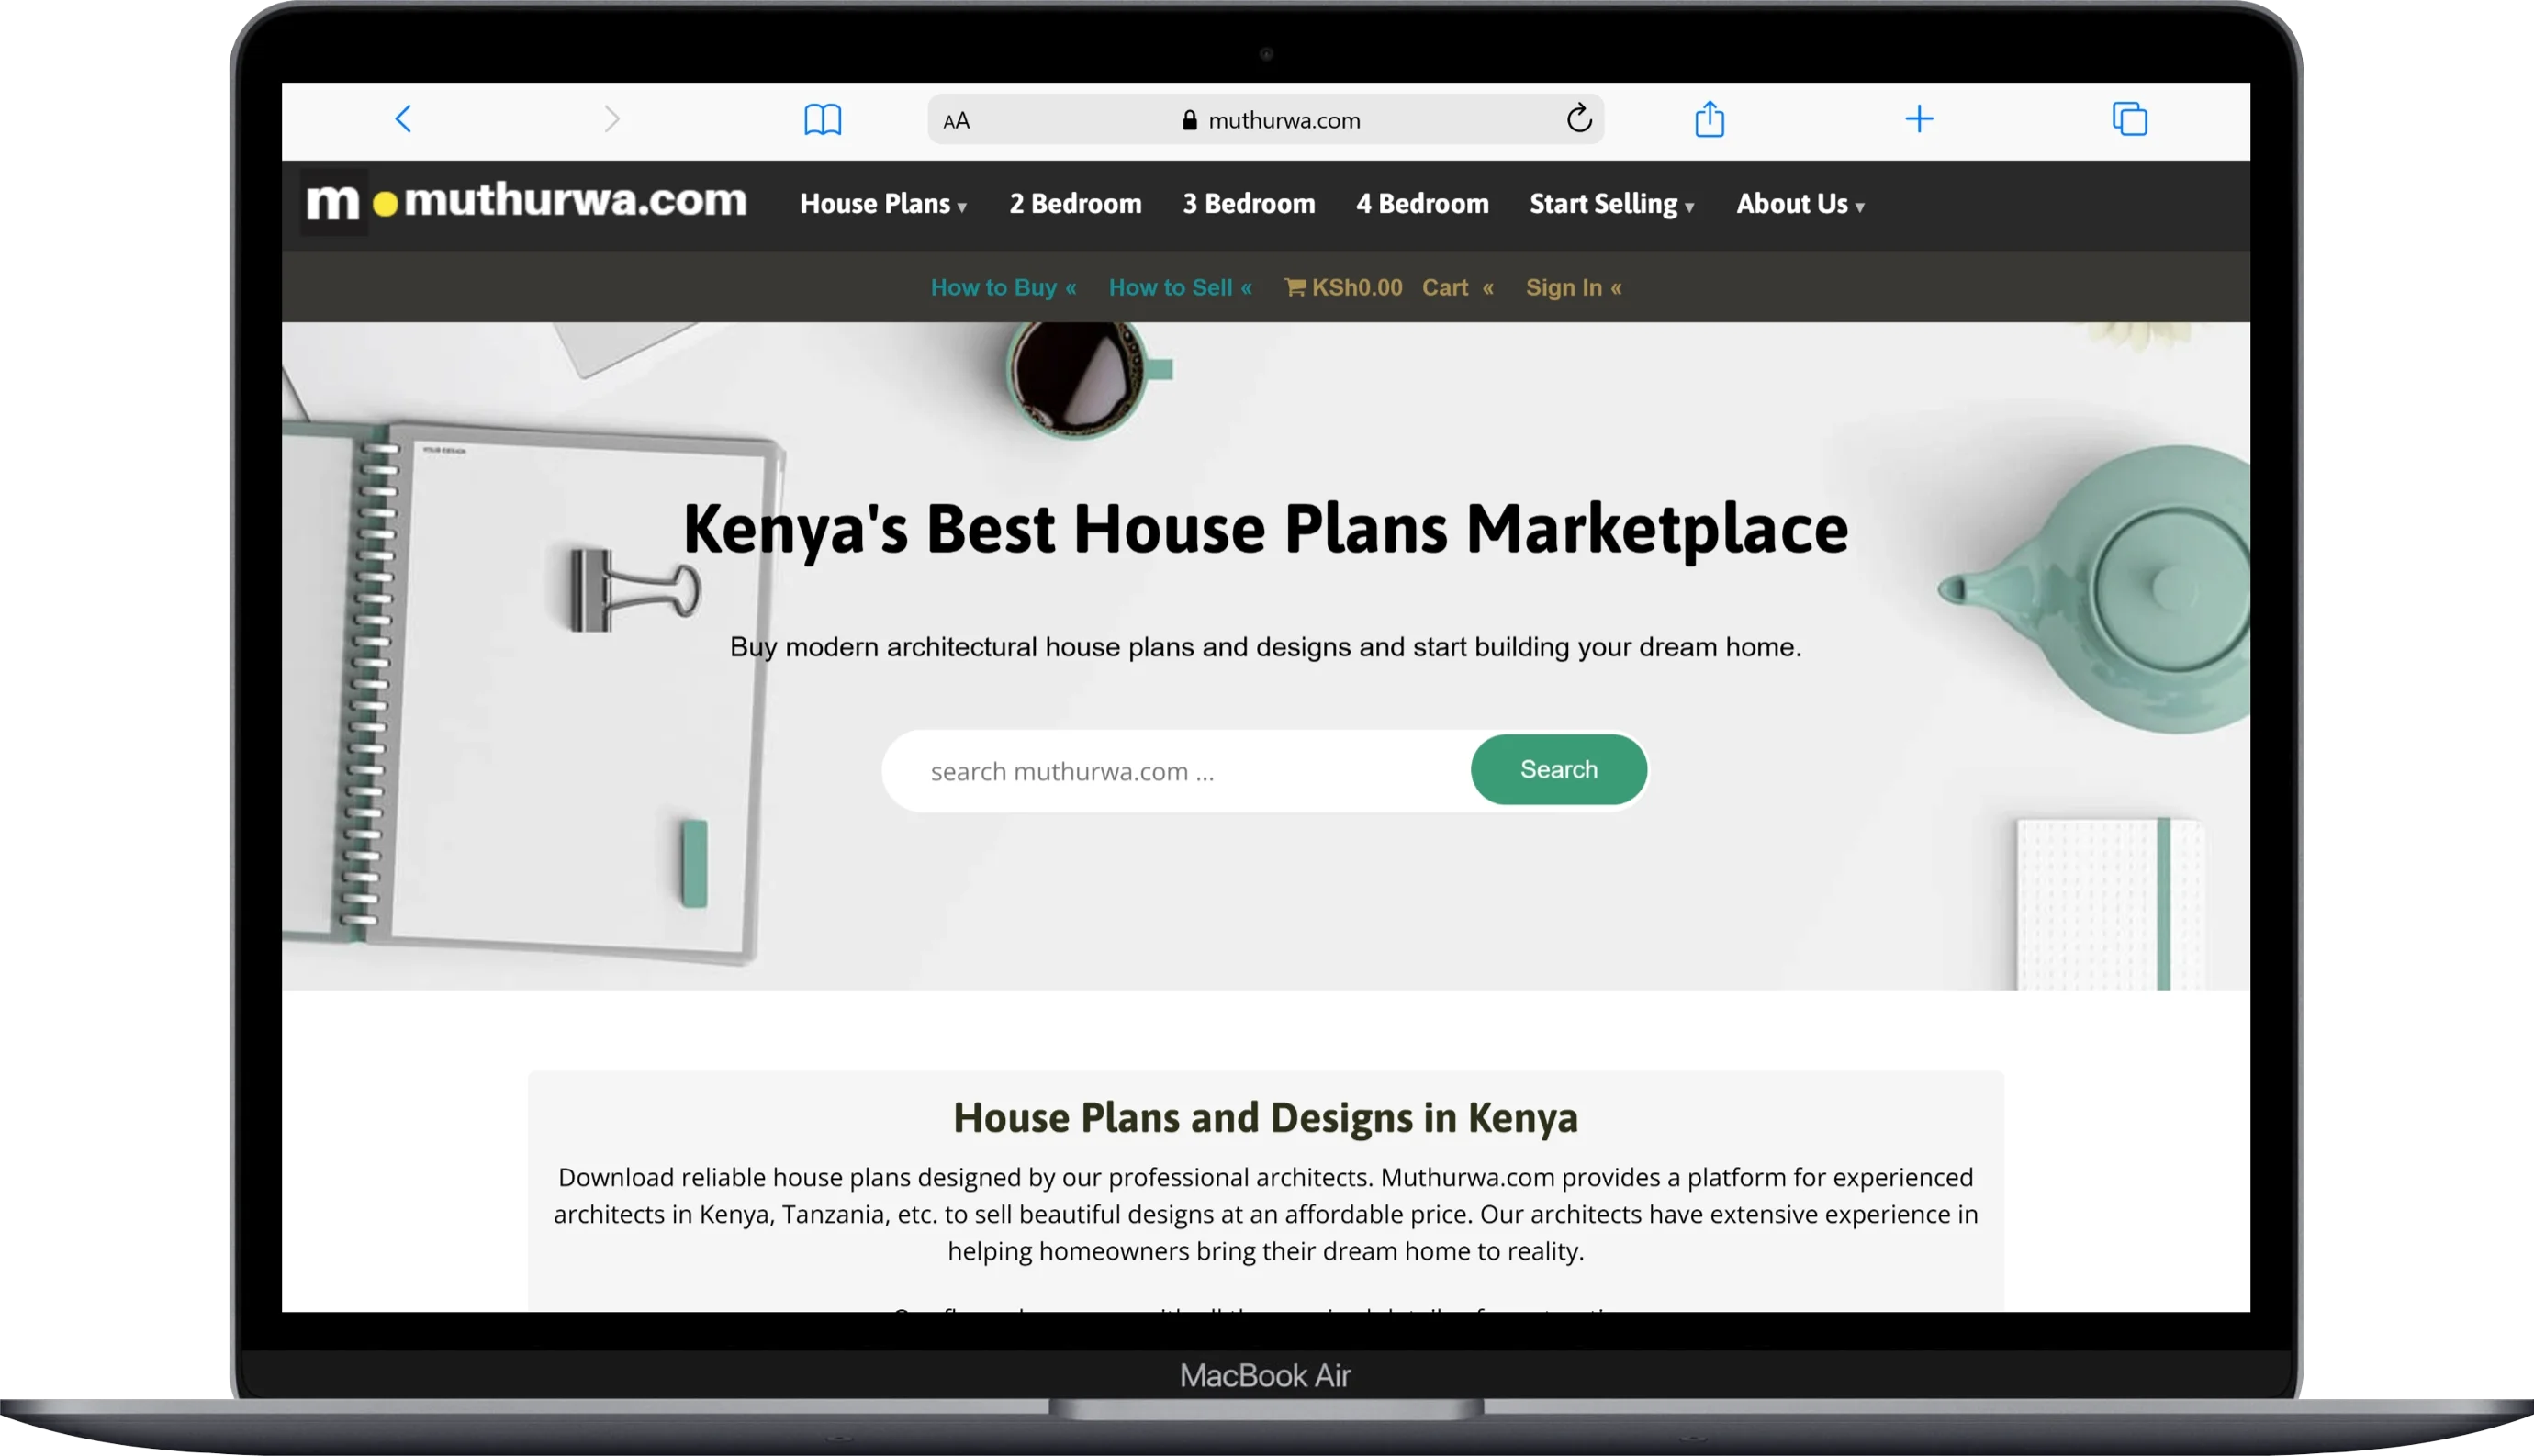Open the 3 Bedroom menu item
This screenshot has height=1456, width=2534.
pyautogui.click(x=1249, y=204)
